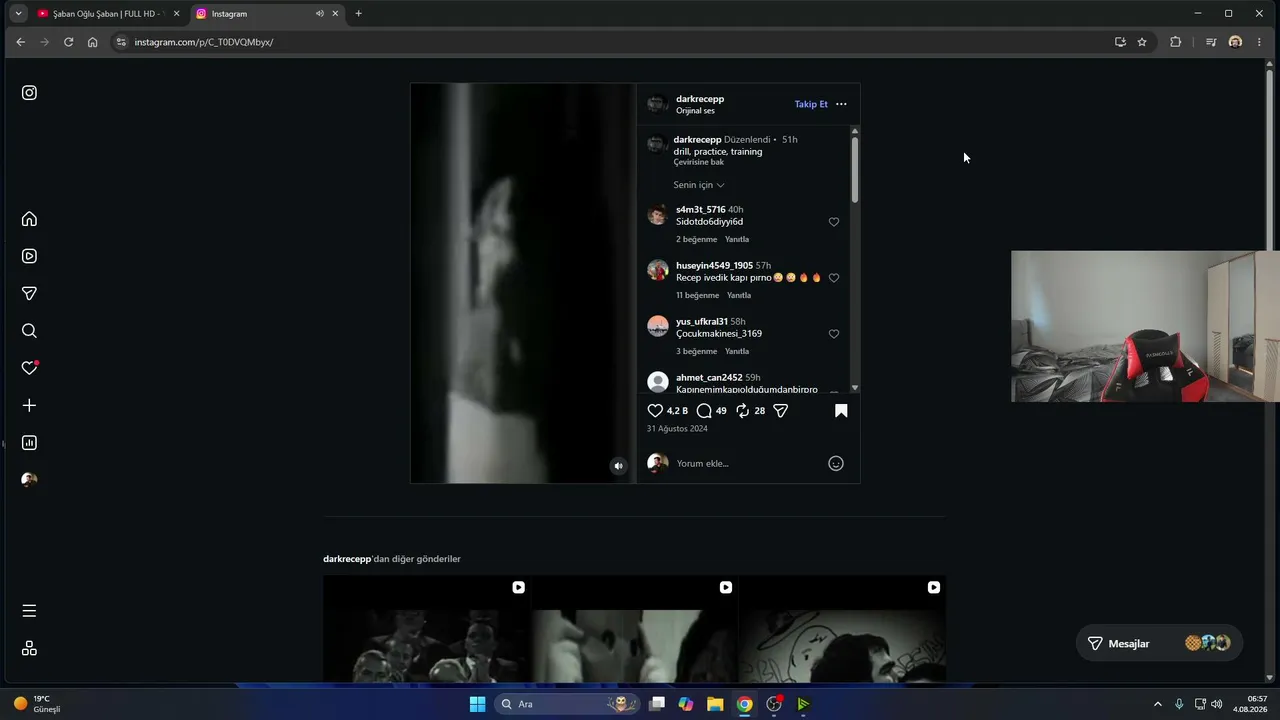Like comment by s4m3t_5716
This screenshot has height=720, width=1280.
click(x=834, y=222)
